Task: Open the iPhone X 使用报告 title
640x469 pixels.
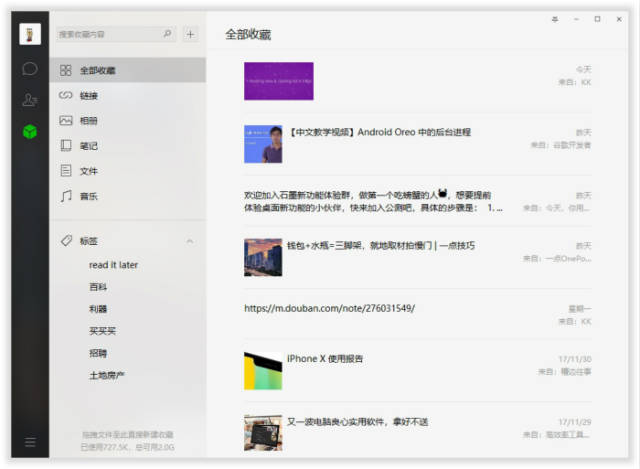Action: [x=325, y=359]
